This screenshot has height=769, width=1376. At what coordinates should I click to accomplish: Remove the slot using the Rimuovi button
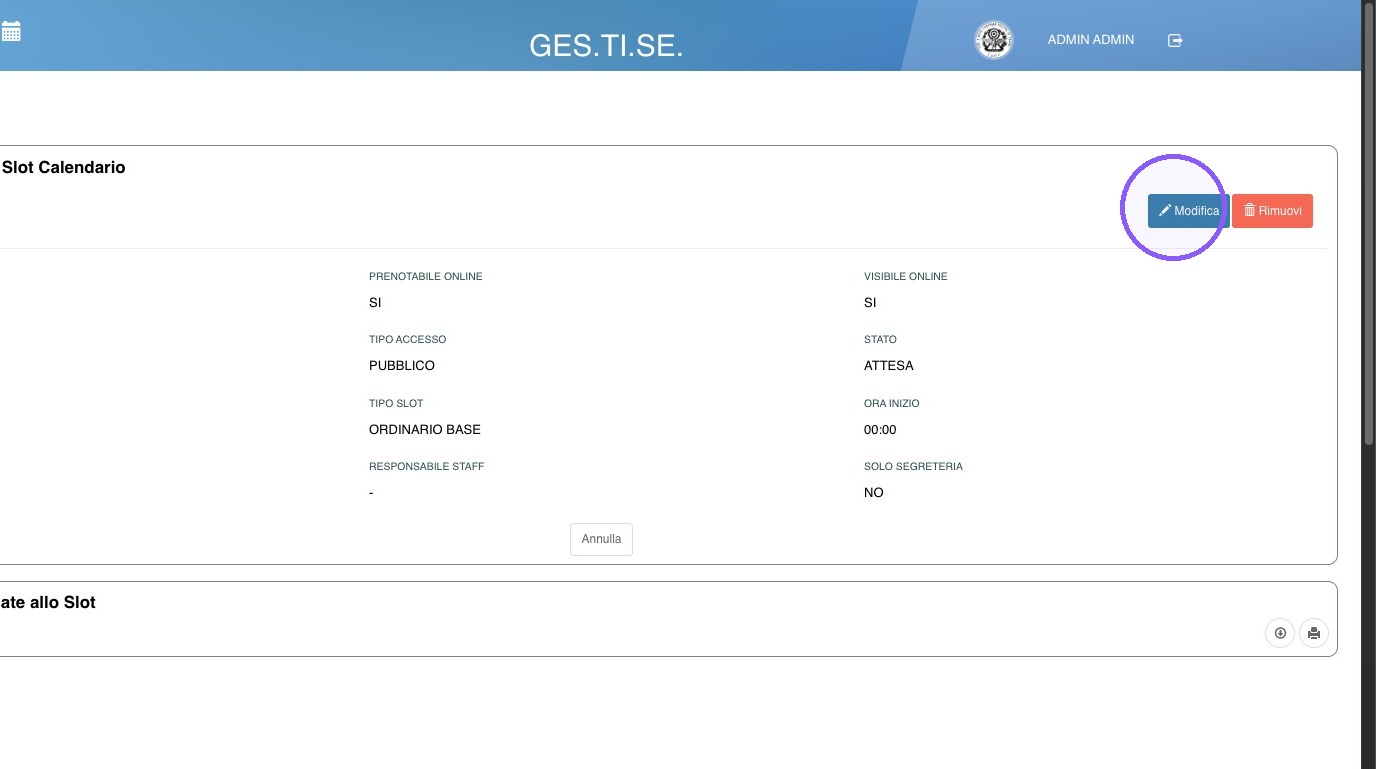[x=1272, y=211]
